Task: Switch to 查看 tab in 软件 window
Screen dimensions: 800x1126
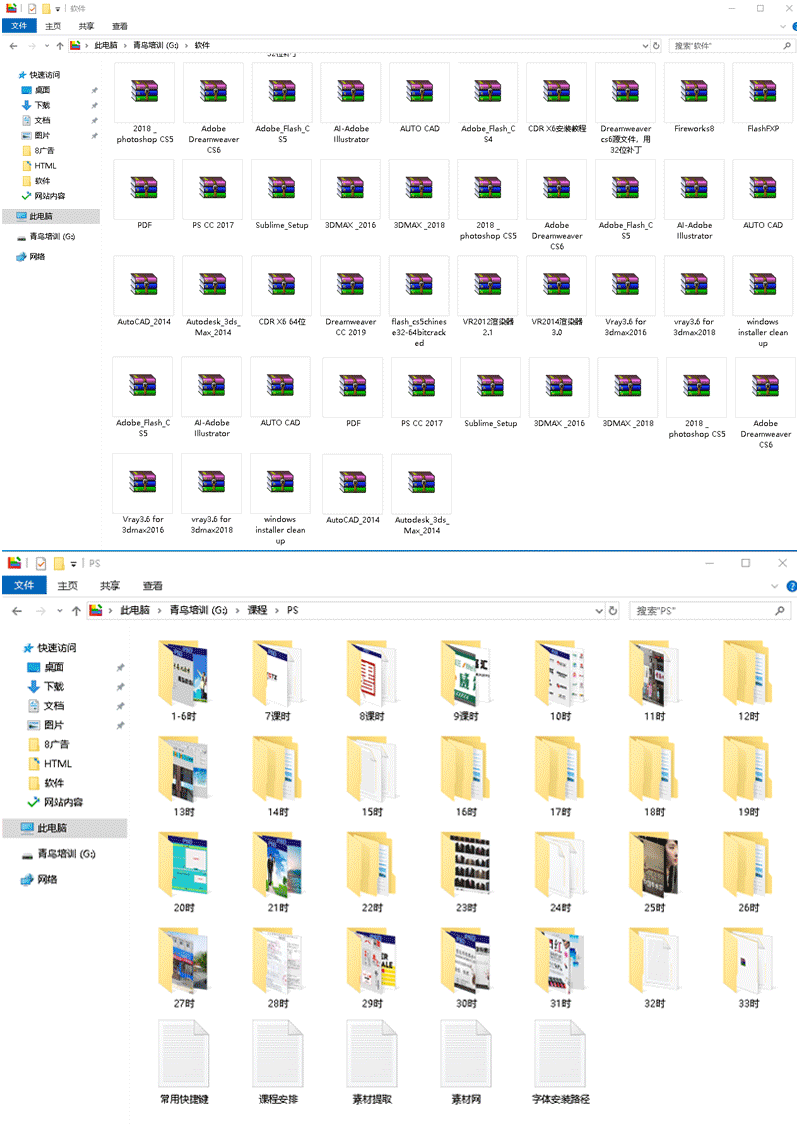Action: (120, 26)
